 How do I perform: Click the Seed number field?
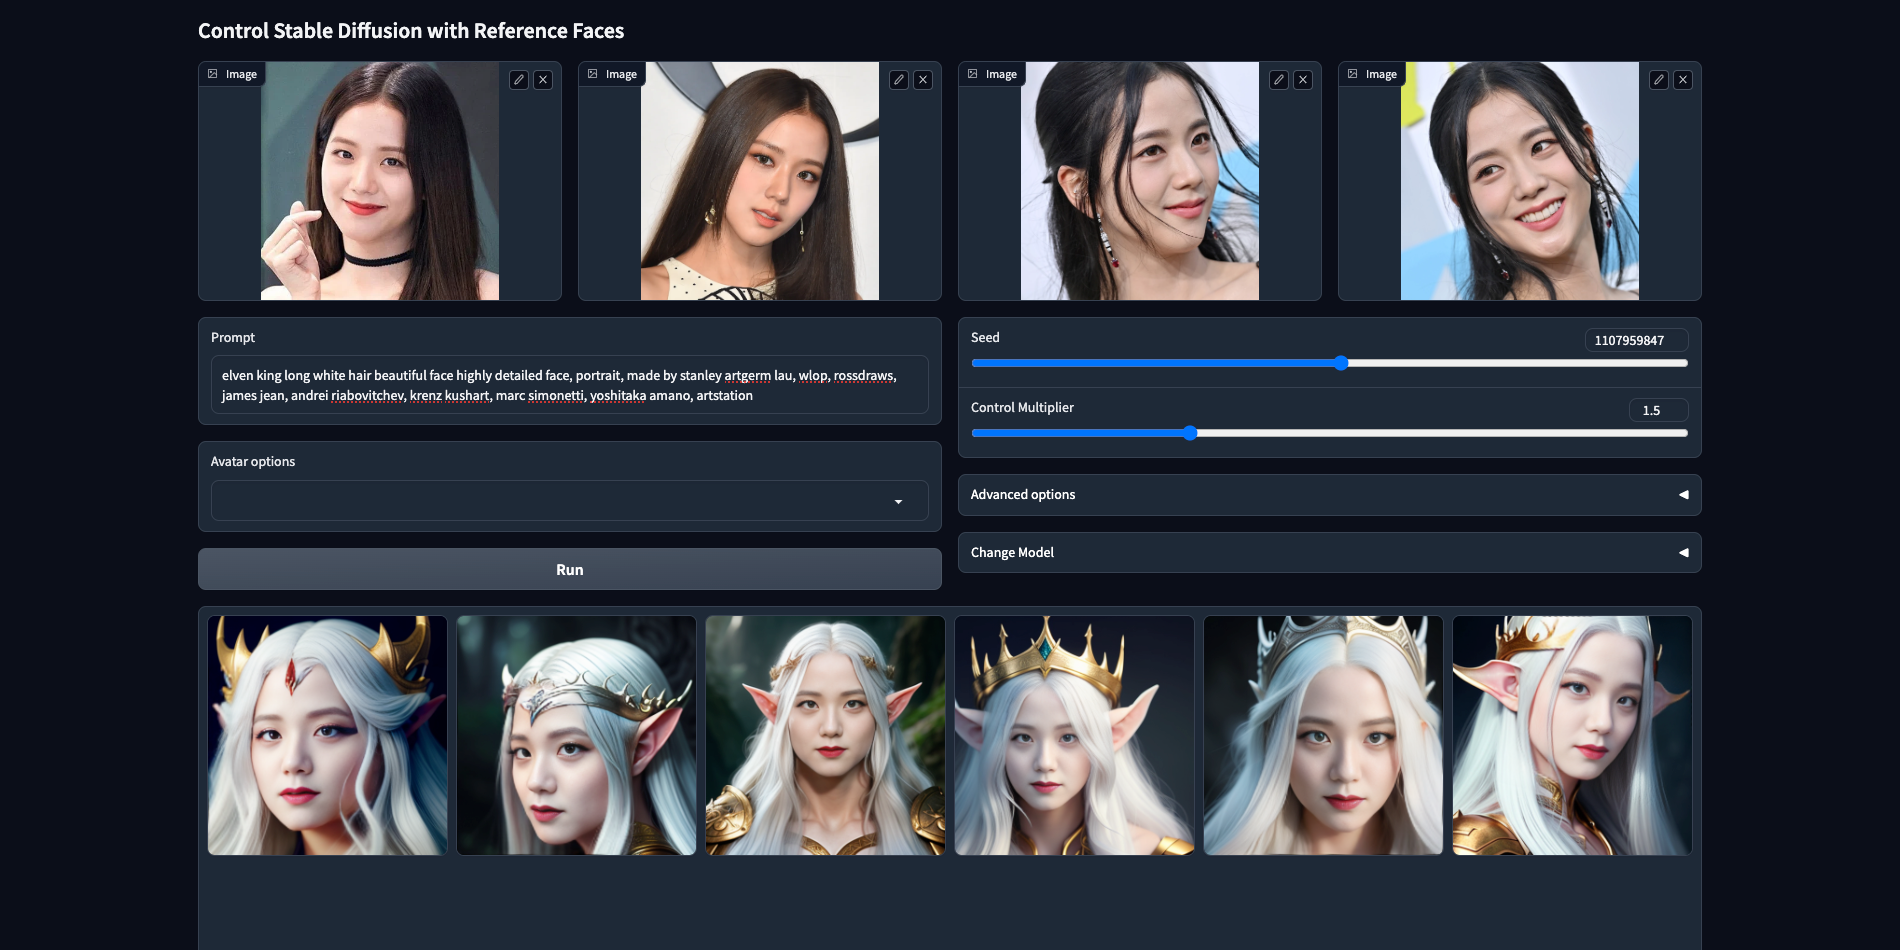click(x=1637, y=340)
